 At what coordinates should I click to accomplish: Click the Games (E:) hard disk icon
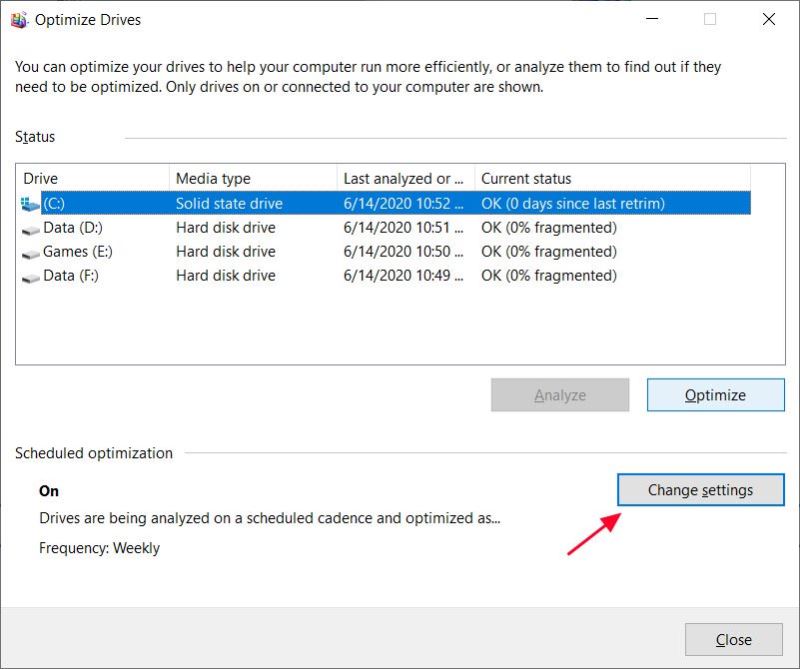[x=30, y=251]
